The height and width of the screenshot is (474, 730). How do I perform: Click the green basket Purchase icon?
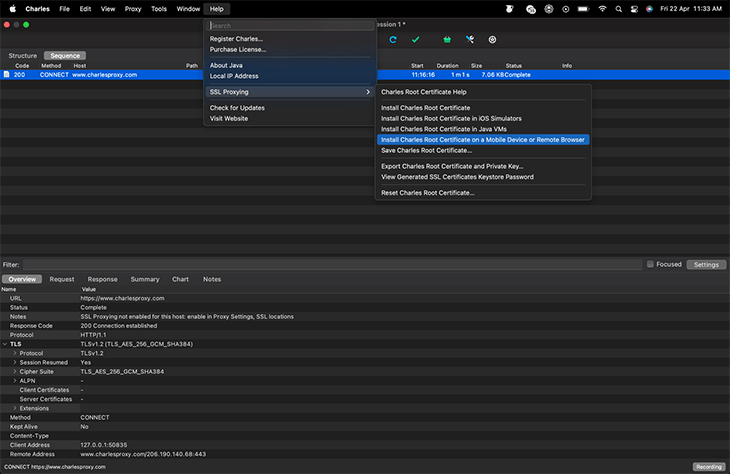tap(446, 40)
